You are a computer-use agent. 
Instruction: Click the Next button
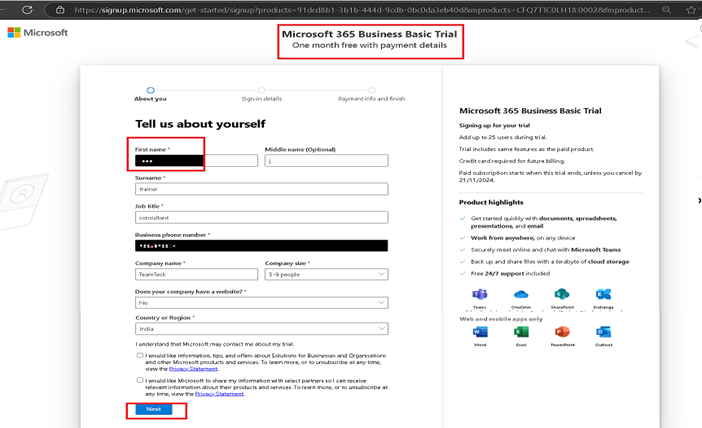[x=154, y=409]
